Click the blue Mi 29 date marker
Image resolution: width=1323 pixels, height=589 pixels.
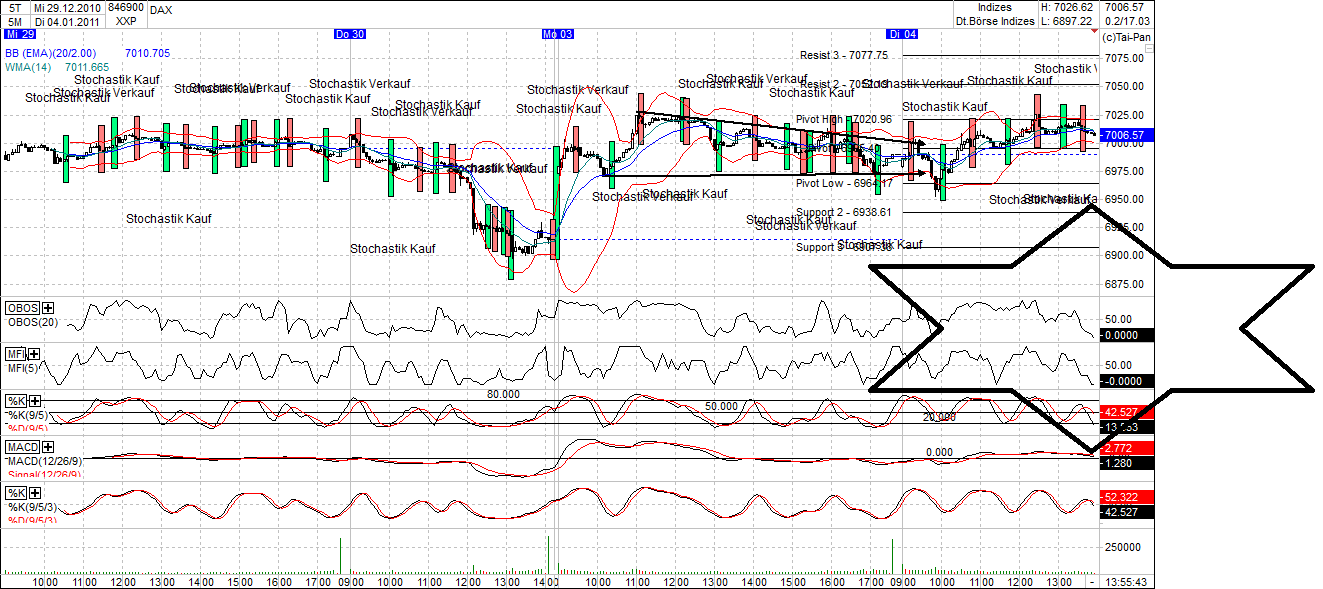18,33
